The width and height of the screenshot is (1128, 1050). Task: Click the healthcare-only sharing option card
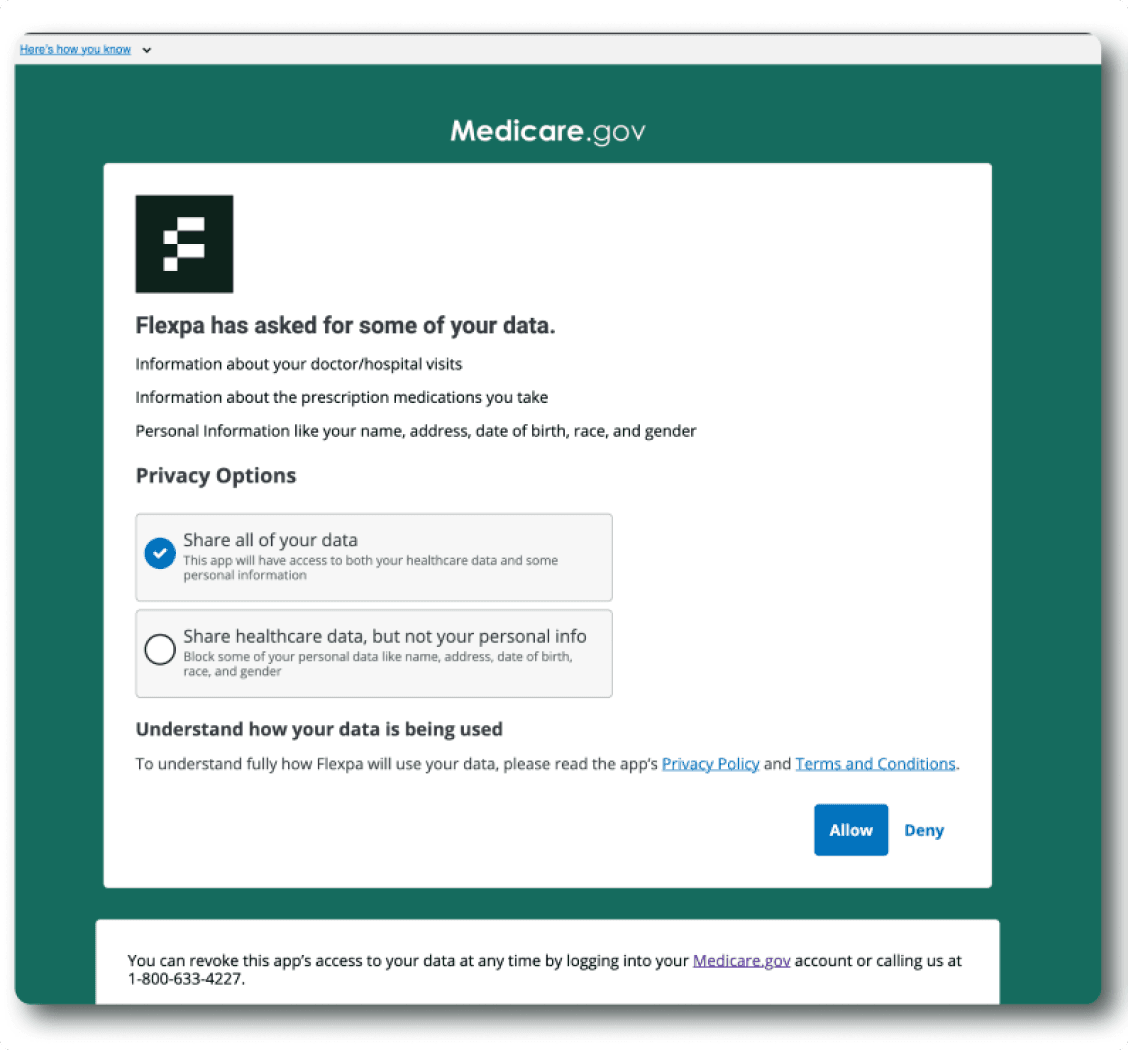coord(374,653)
